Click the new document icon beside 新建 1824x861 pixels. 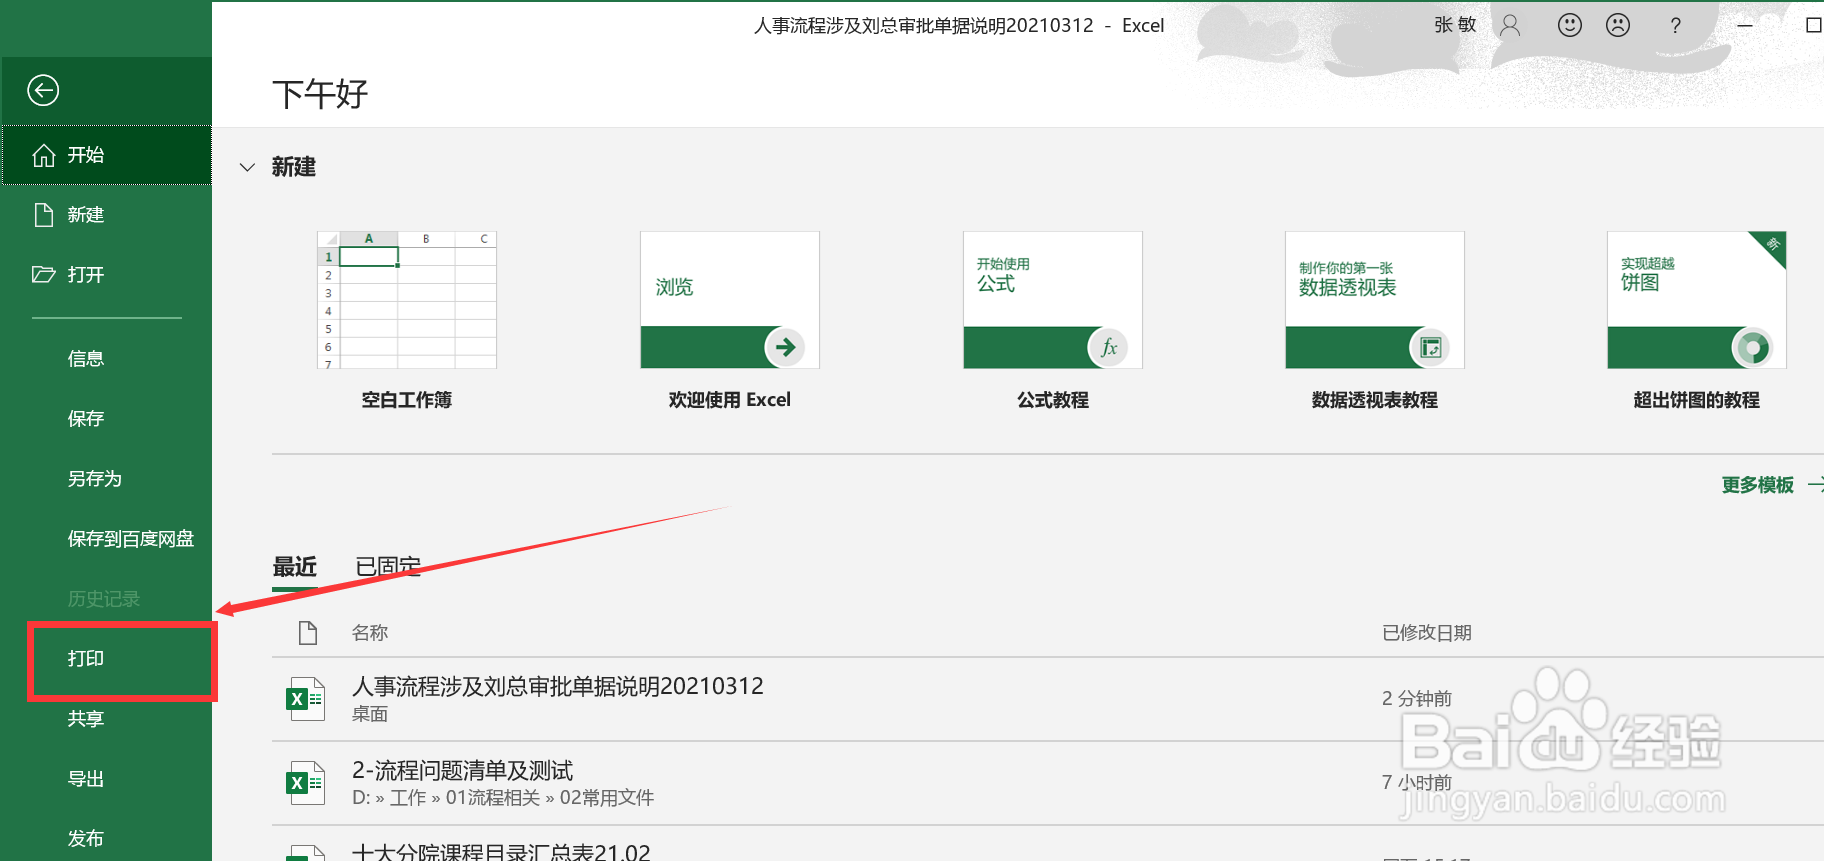point(43,215)
